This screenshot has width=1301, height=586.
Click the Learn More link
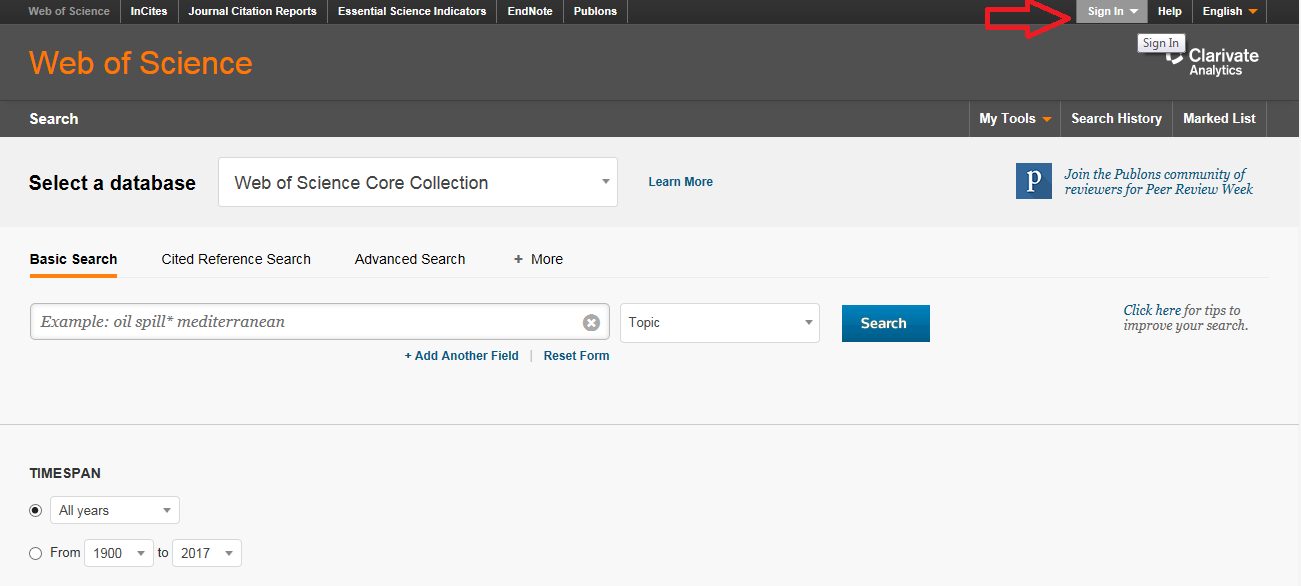pyautogui.click(x=680, y=182)
